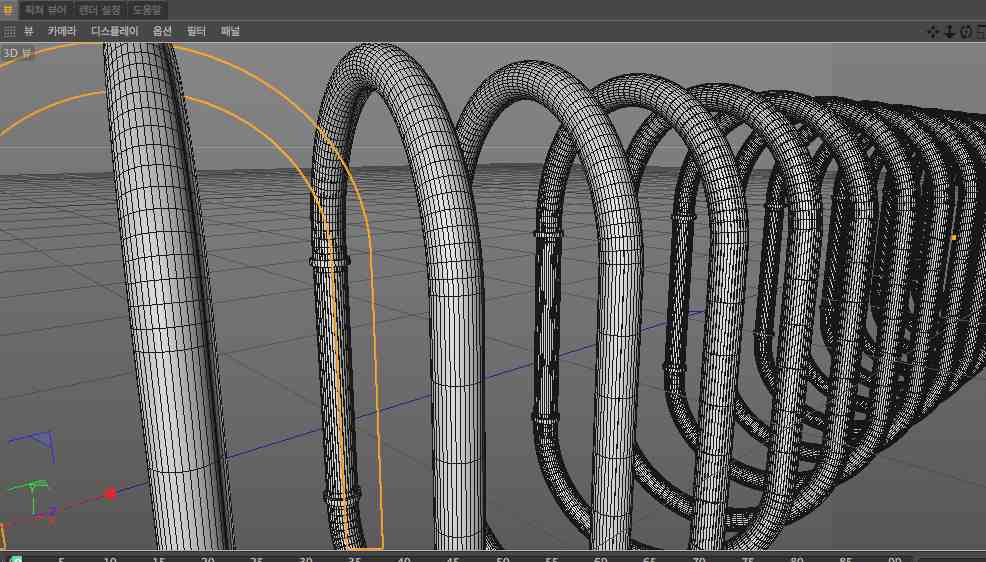Open the 디스플레이 menu
The width and height of the screenshot is (986, 562).
[x=114, y=31]
